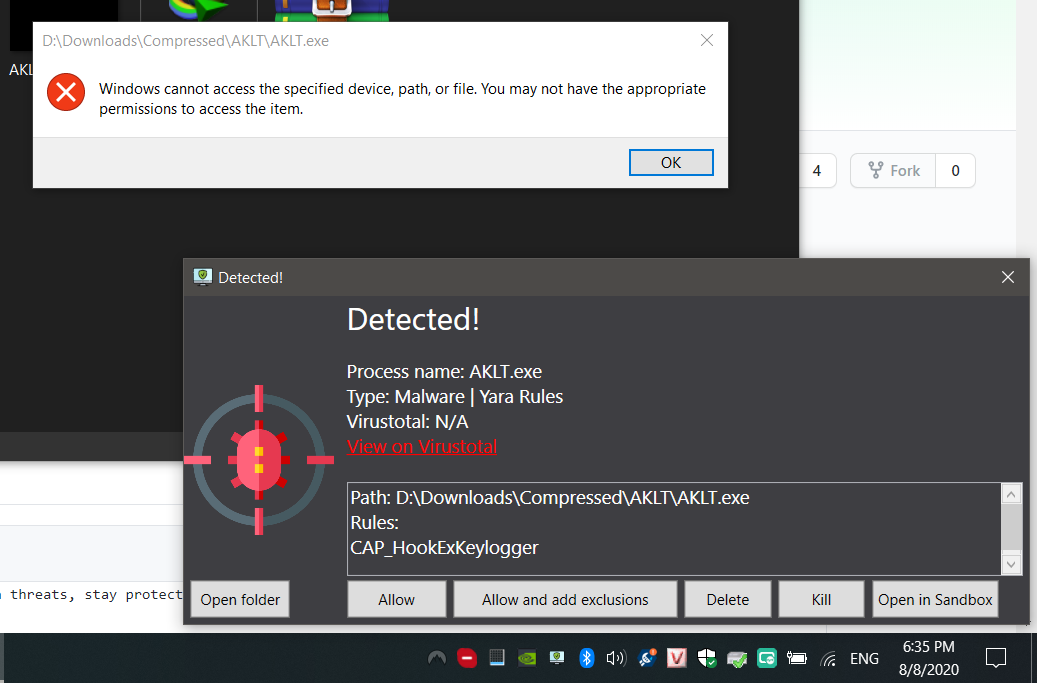Open the clock showing 6:35 PM

tap(929, 658)
